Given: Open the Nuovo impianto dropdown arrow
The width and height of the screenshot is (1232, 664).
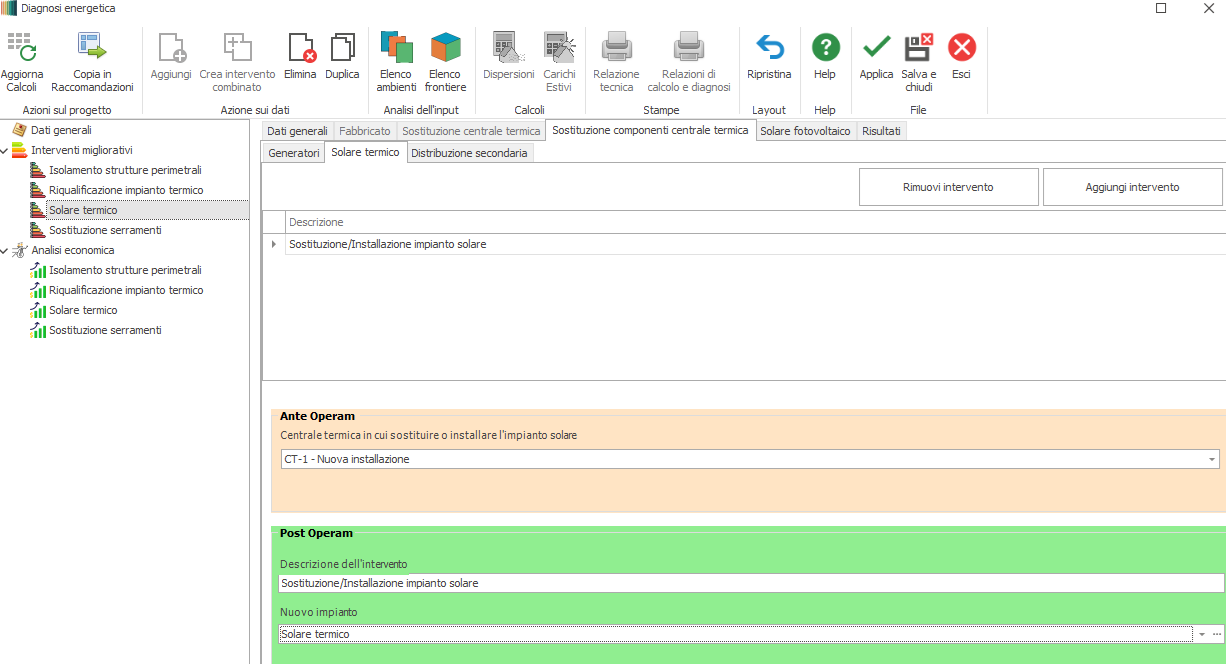Looking at the screenshot, I should pyautogui.click(x=1202, y=635).
